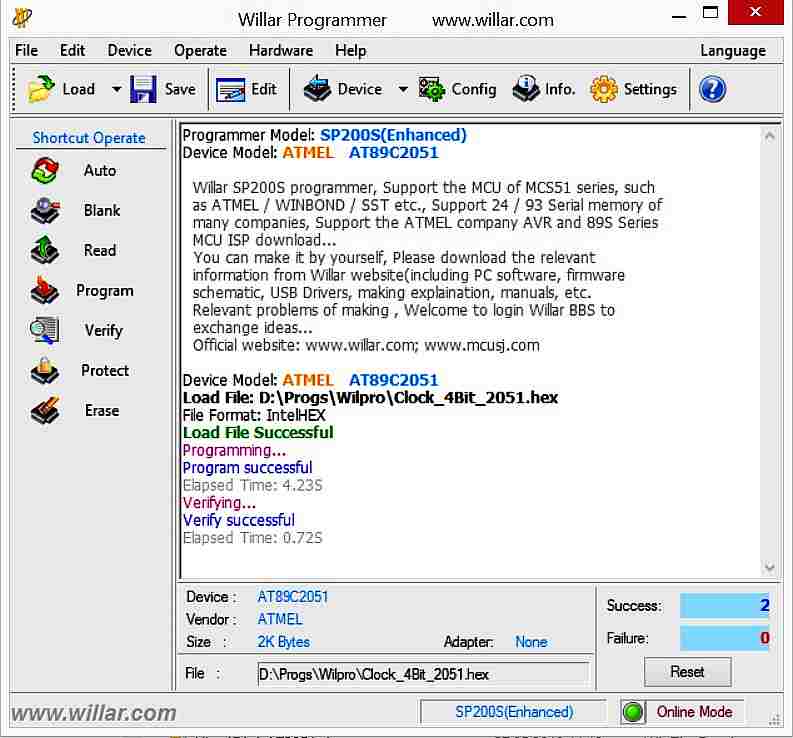Click the Save floppy disk icon
Screen dimensions: 793x738
[x=143, y=89]
